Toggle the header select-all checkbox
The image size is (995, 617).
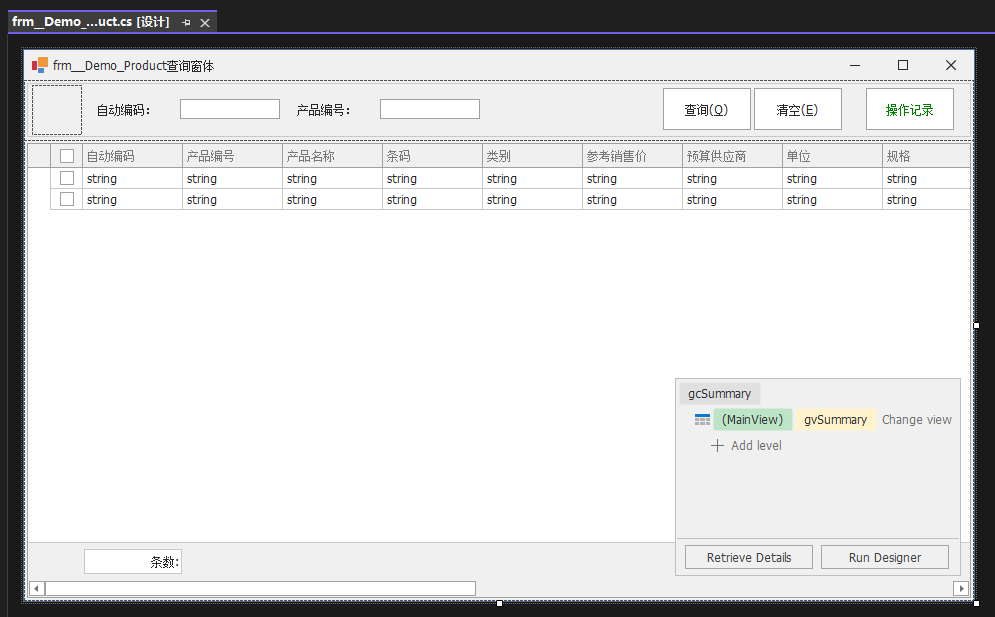point(67,156)
